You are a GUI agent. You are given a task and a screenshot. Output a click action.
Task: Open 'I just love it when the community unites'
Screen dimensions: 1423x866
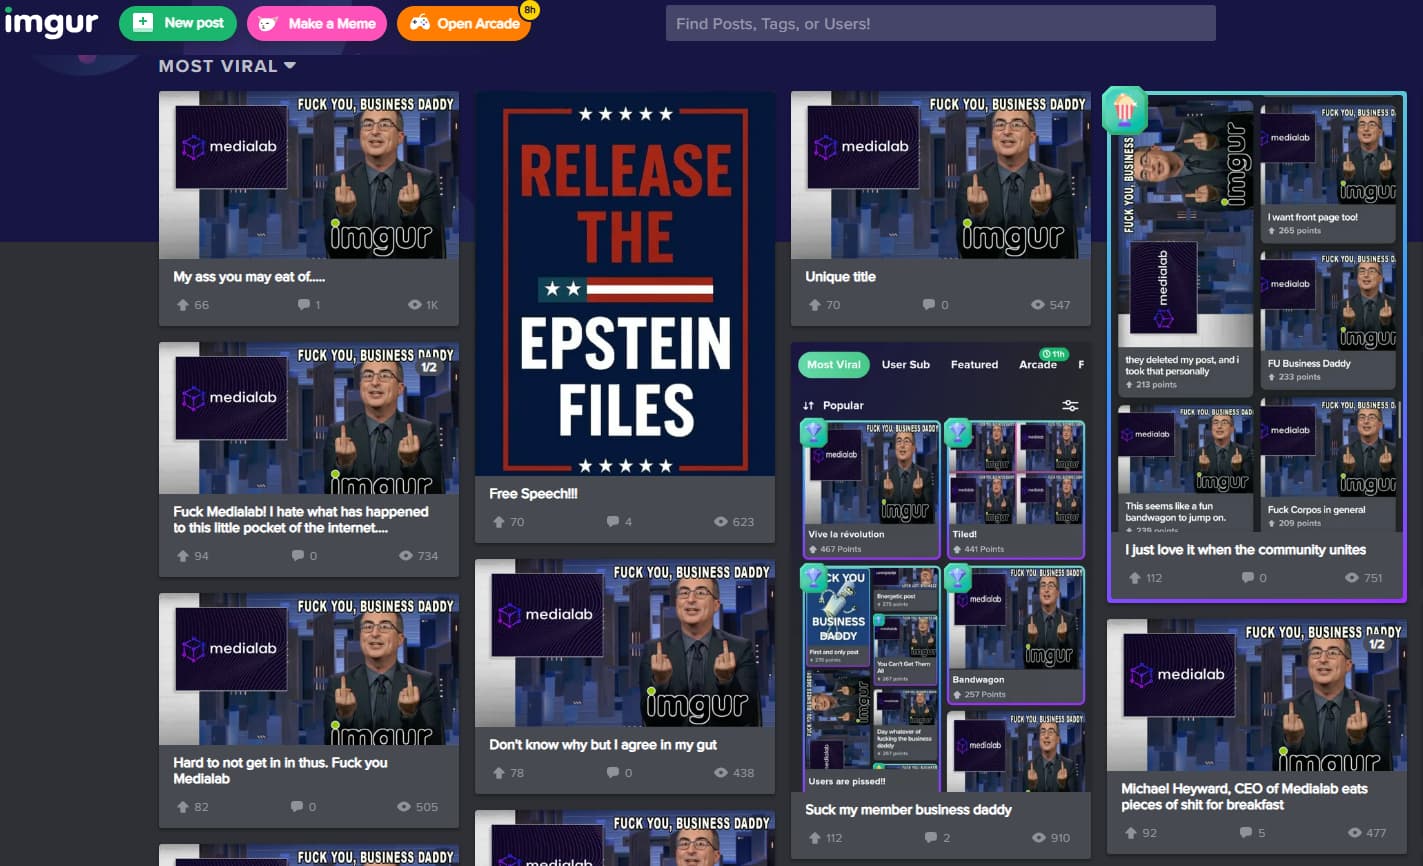[1245, 549]
